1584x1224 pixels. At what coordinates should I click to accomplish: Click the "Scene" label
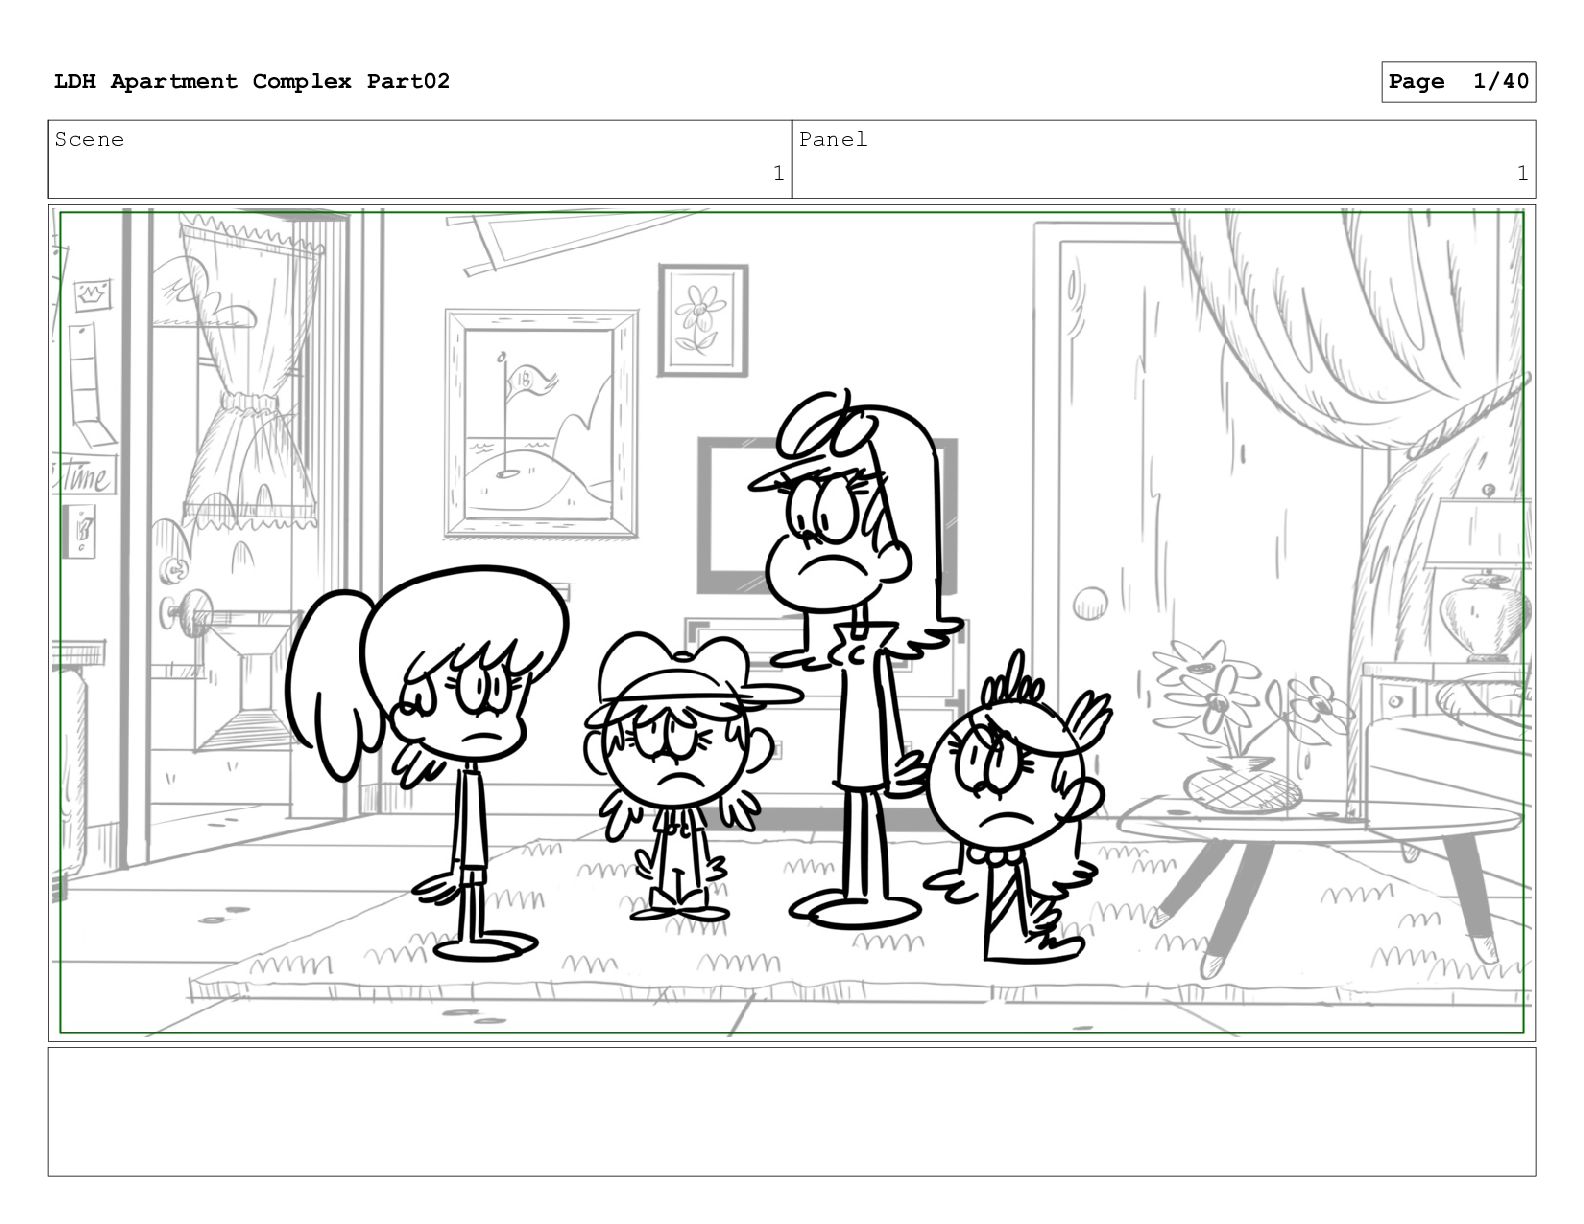click(89, 140)
